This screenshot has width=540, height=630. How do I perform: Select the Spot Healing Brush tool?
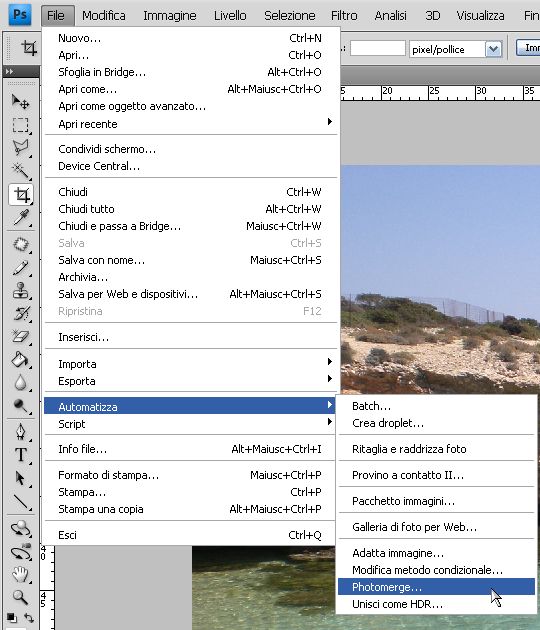coord(20,245)
